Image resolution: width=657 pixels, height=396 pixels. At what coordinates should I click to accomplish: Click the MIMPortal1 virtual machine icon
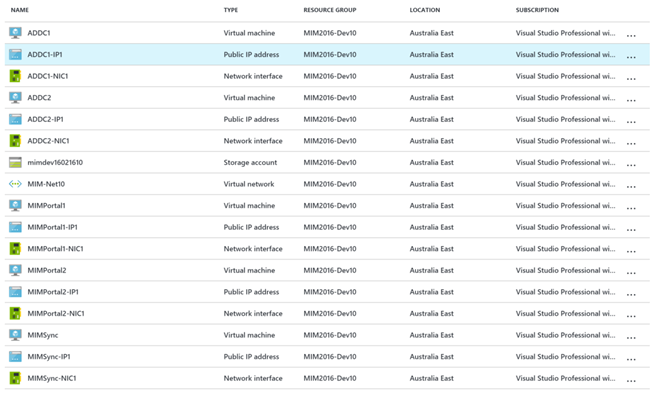pos(16,205)
